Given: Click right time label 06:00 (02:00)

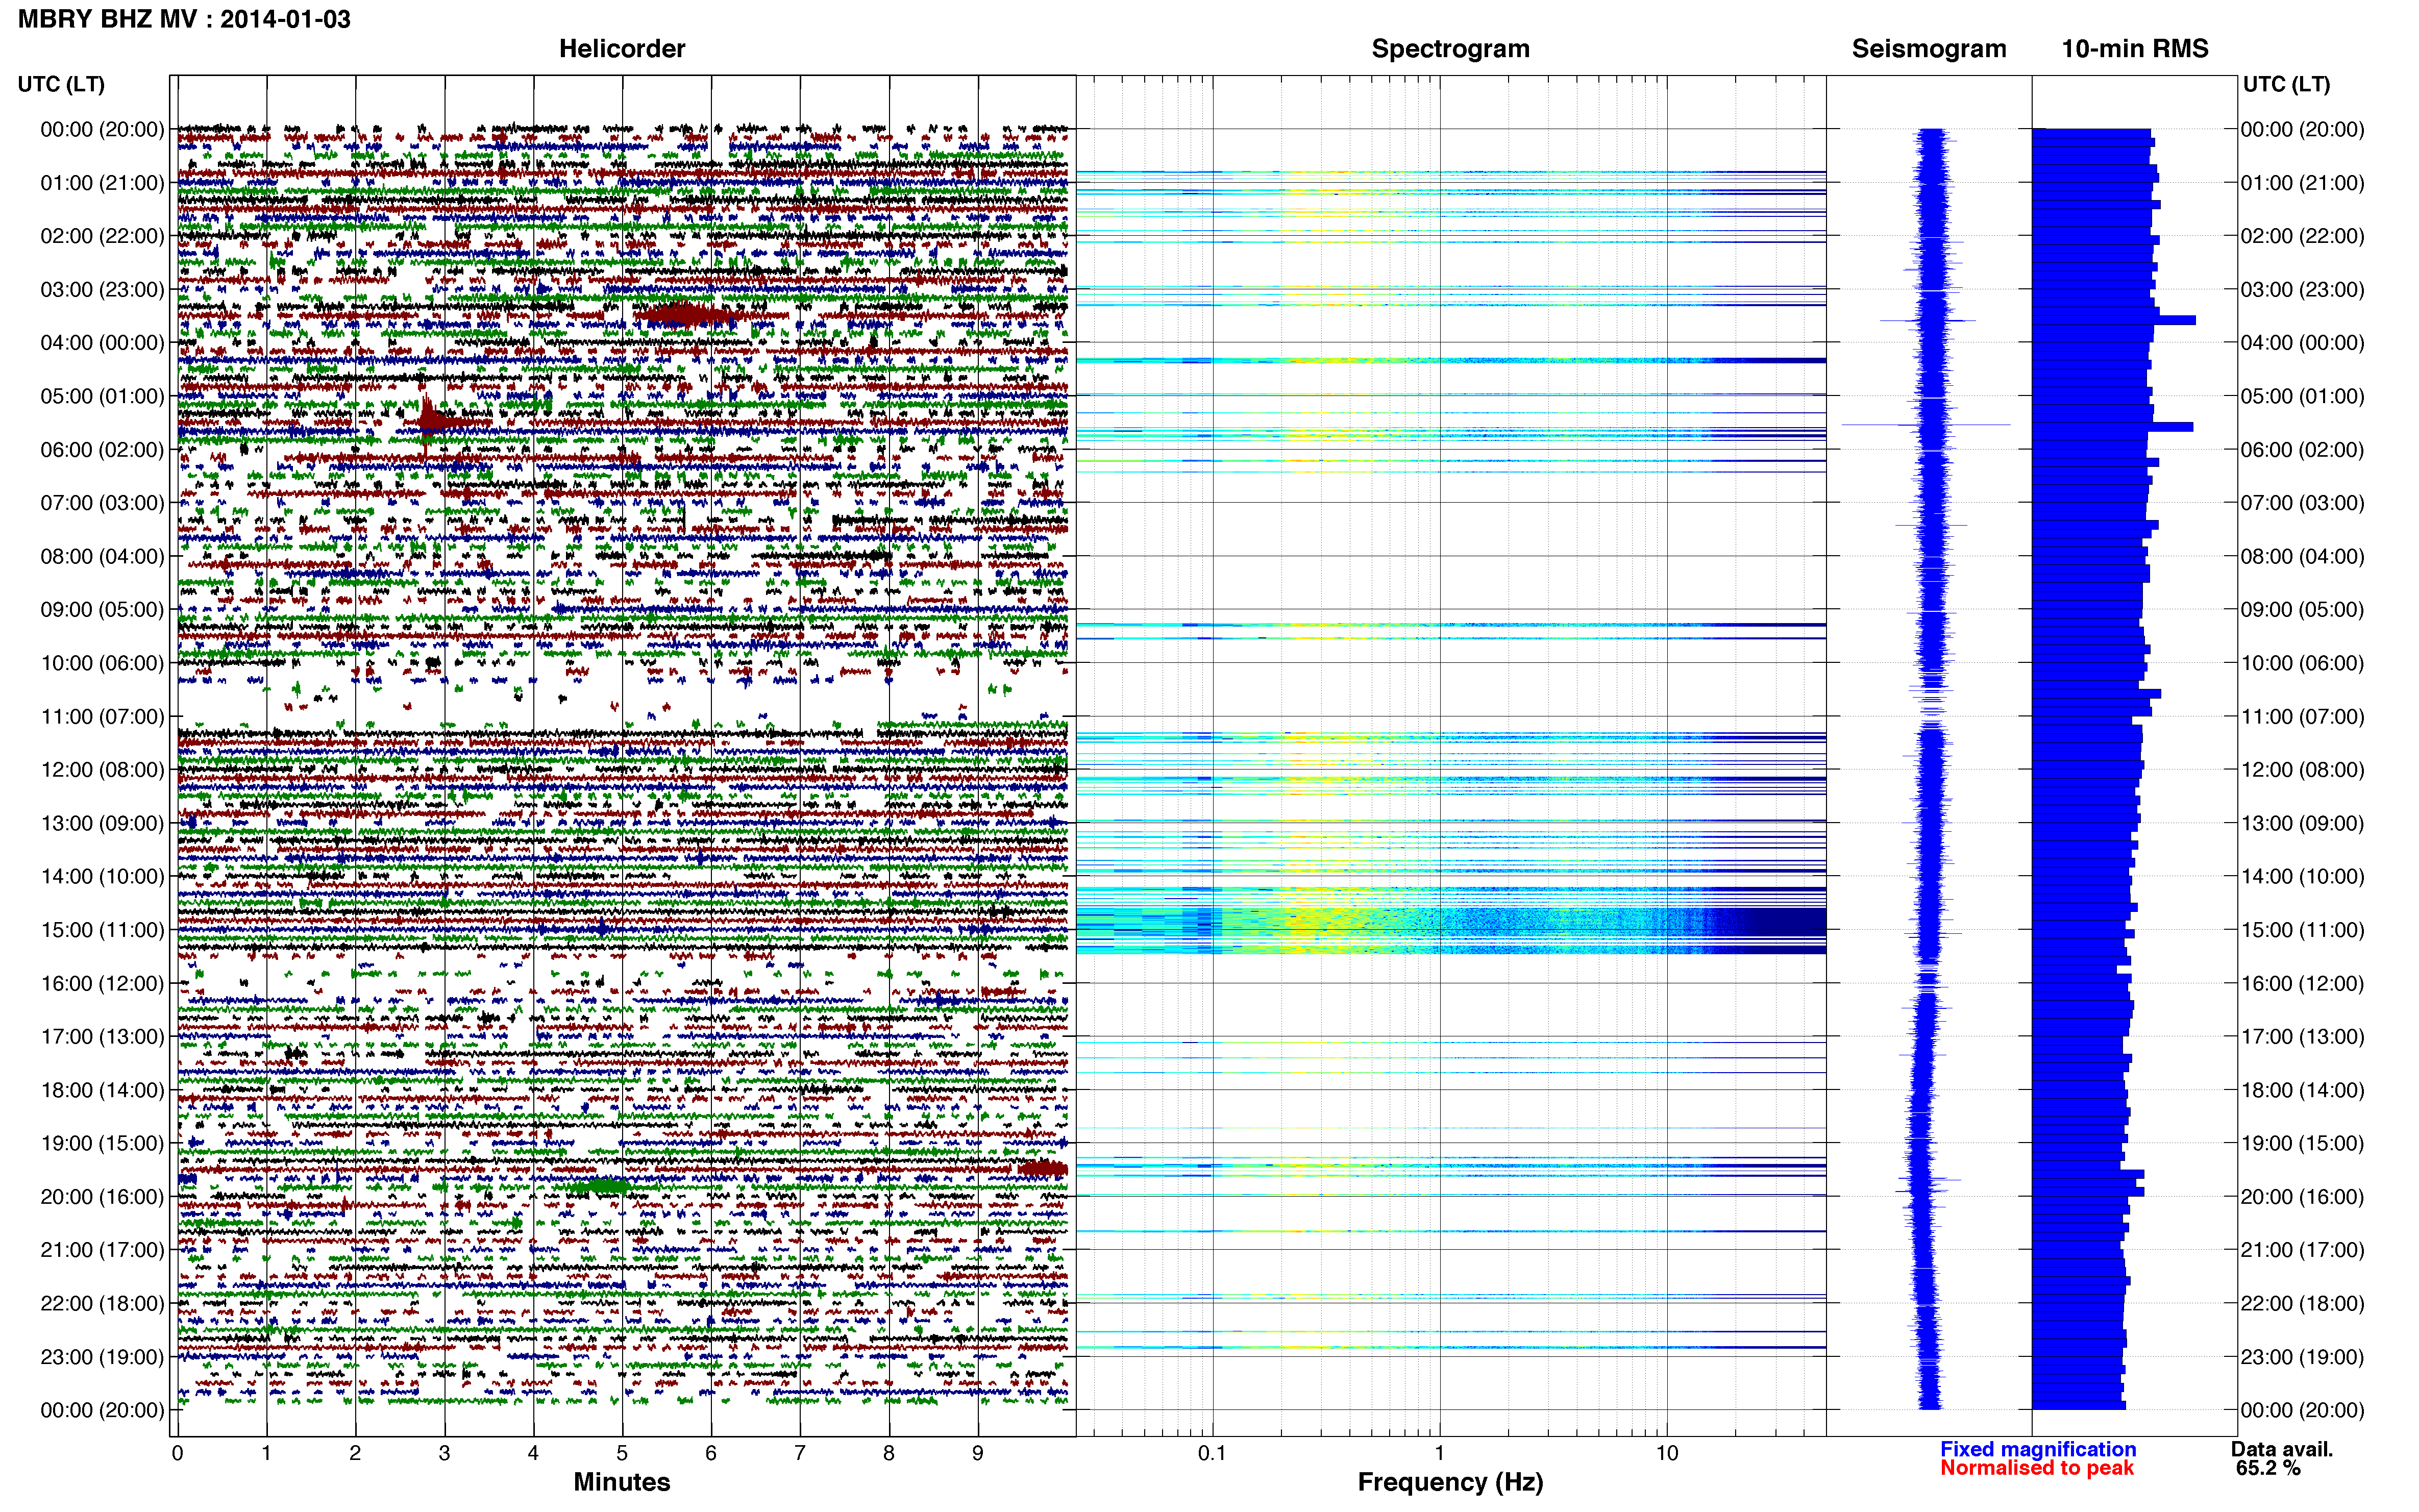Looking at the screenshot, I should pos(2302,450).
